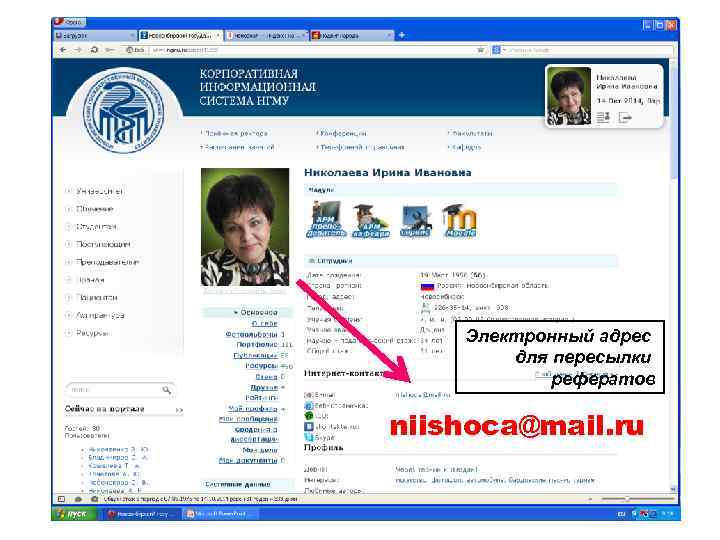
Task: Open the Друзья profile link
Action: pos(264,387)
